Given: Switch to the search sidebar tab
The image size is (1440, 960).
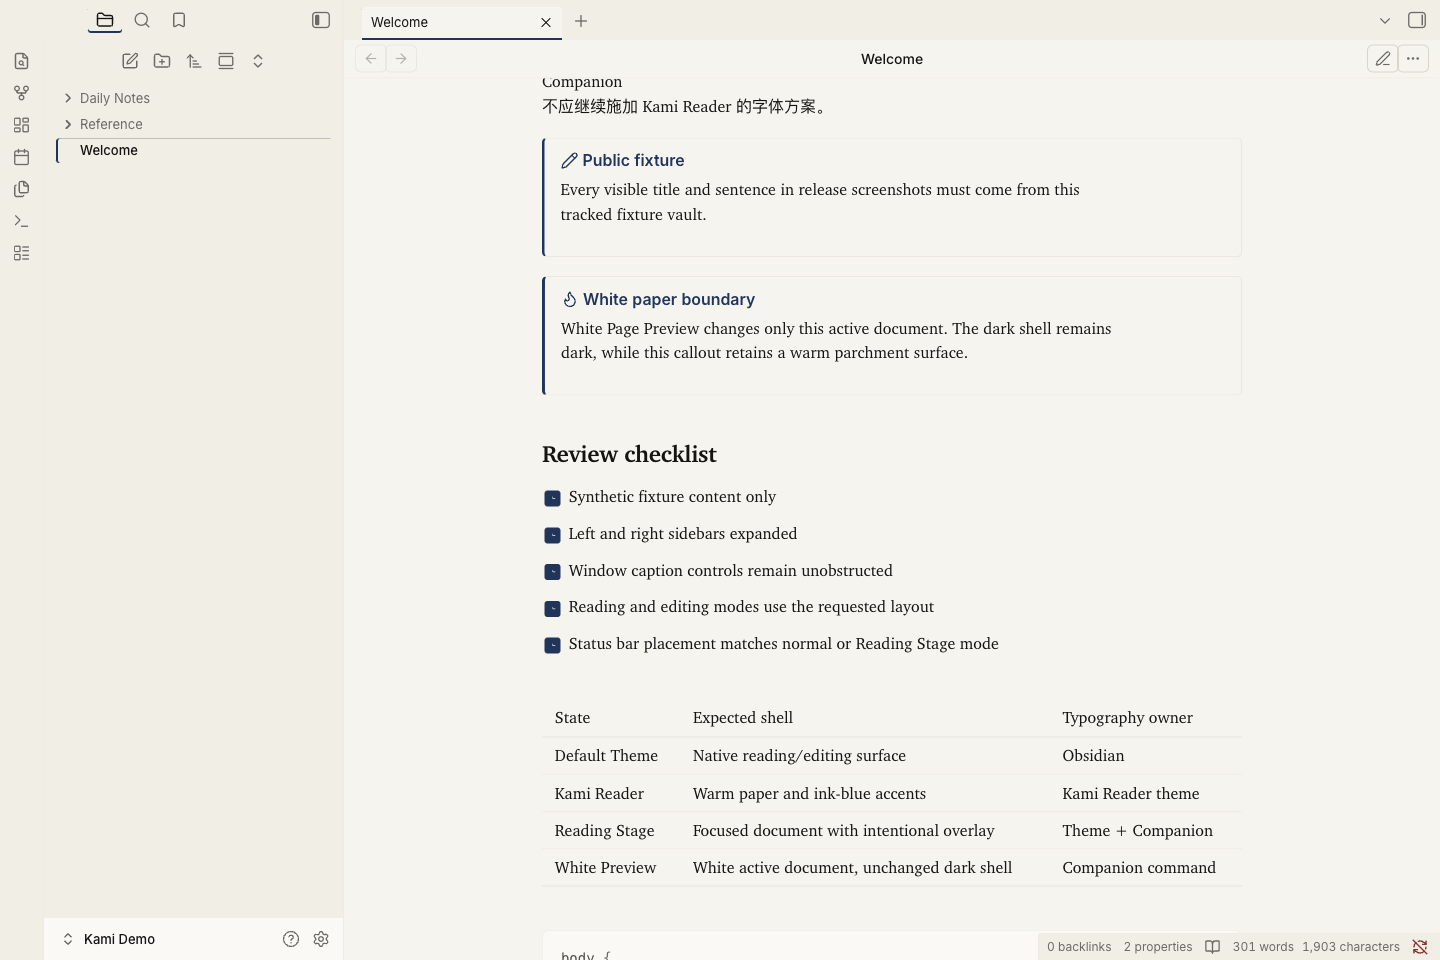Looking at the screenshot, I should coord(142,20).
